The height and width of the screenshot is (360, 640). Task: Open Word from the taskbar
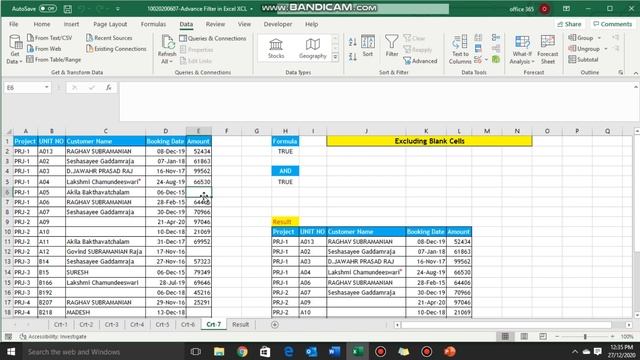pos(334,351)
